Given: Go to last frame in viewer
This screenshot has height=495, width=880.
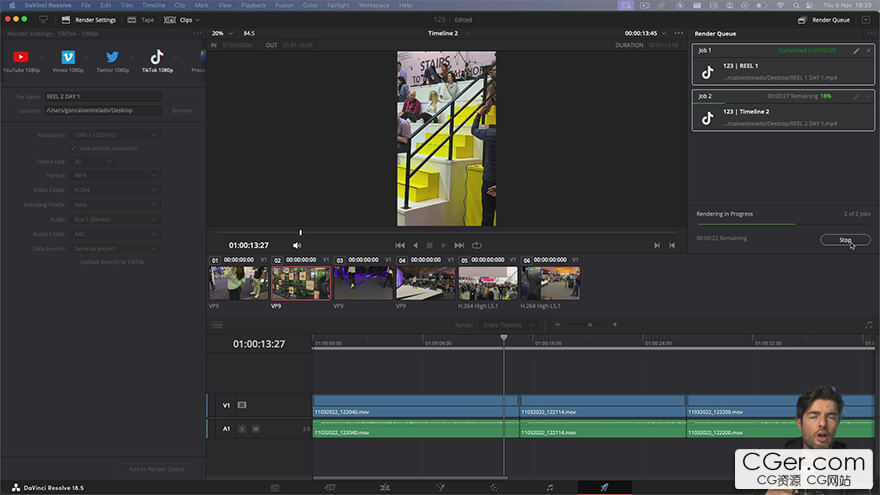Looking at the screenshot, I should tap(459, 245).
